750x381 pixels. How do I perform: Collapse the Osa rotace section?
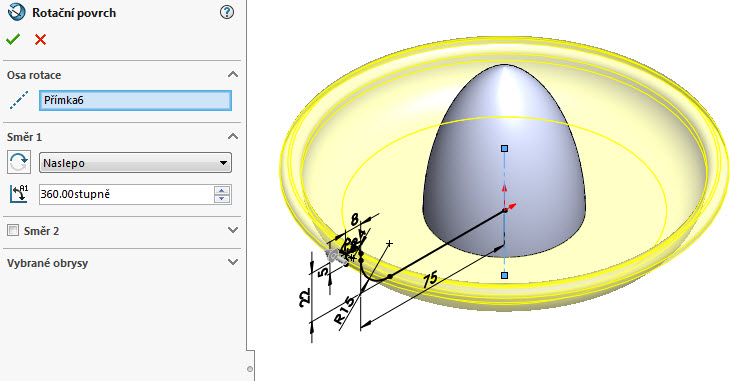pos(232,75)
